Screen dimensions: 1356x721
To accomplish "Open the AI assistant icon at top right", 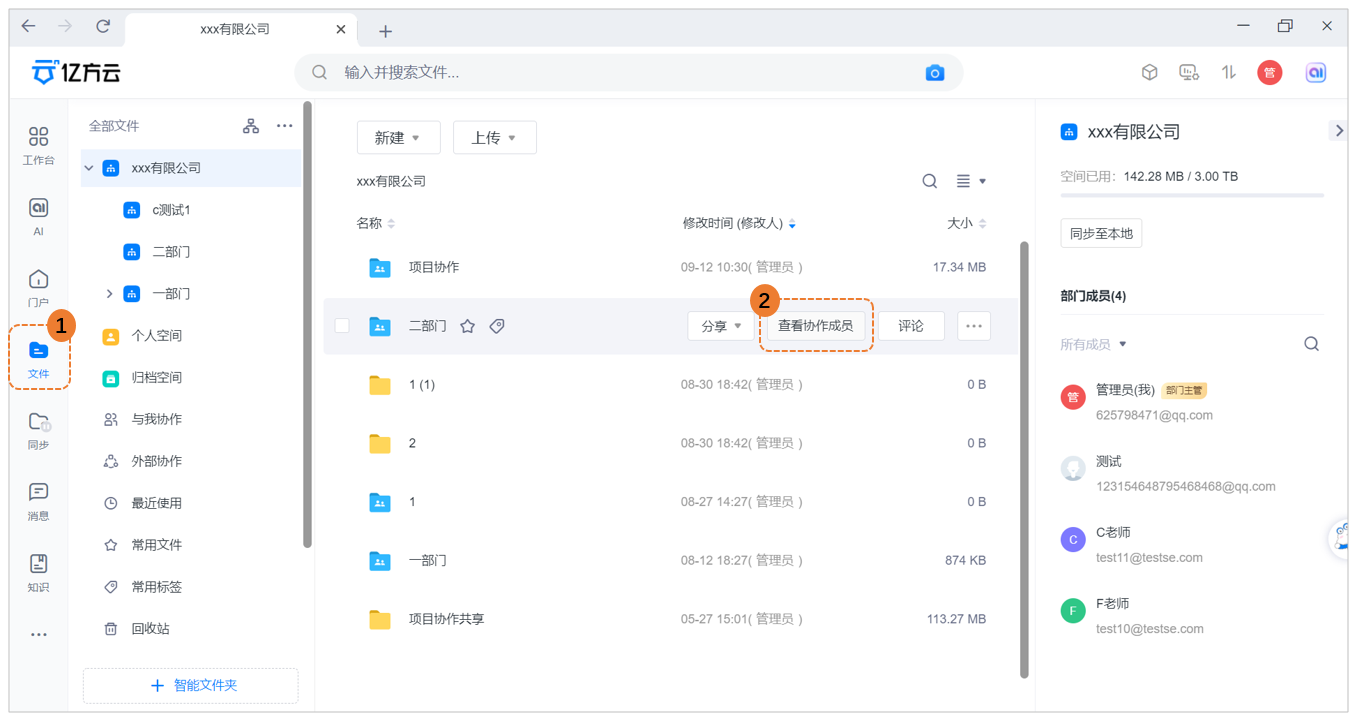I will pyautogui.click(x=1315, y=72).
